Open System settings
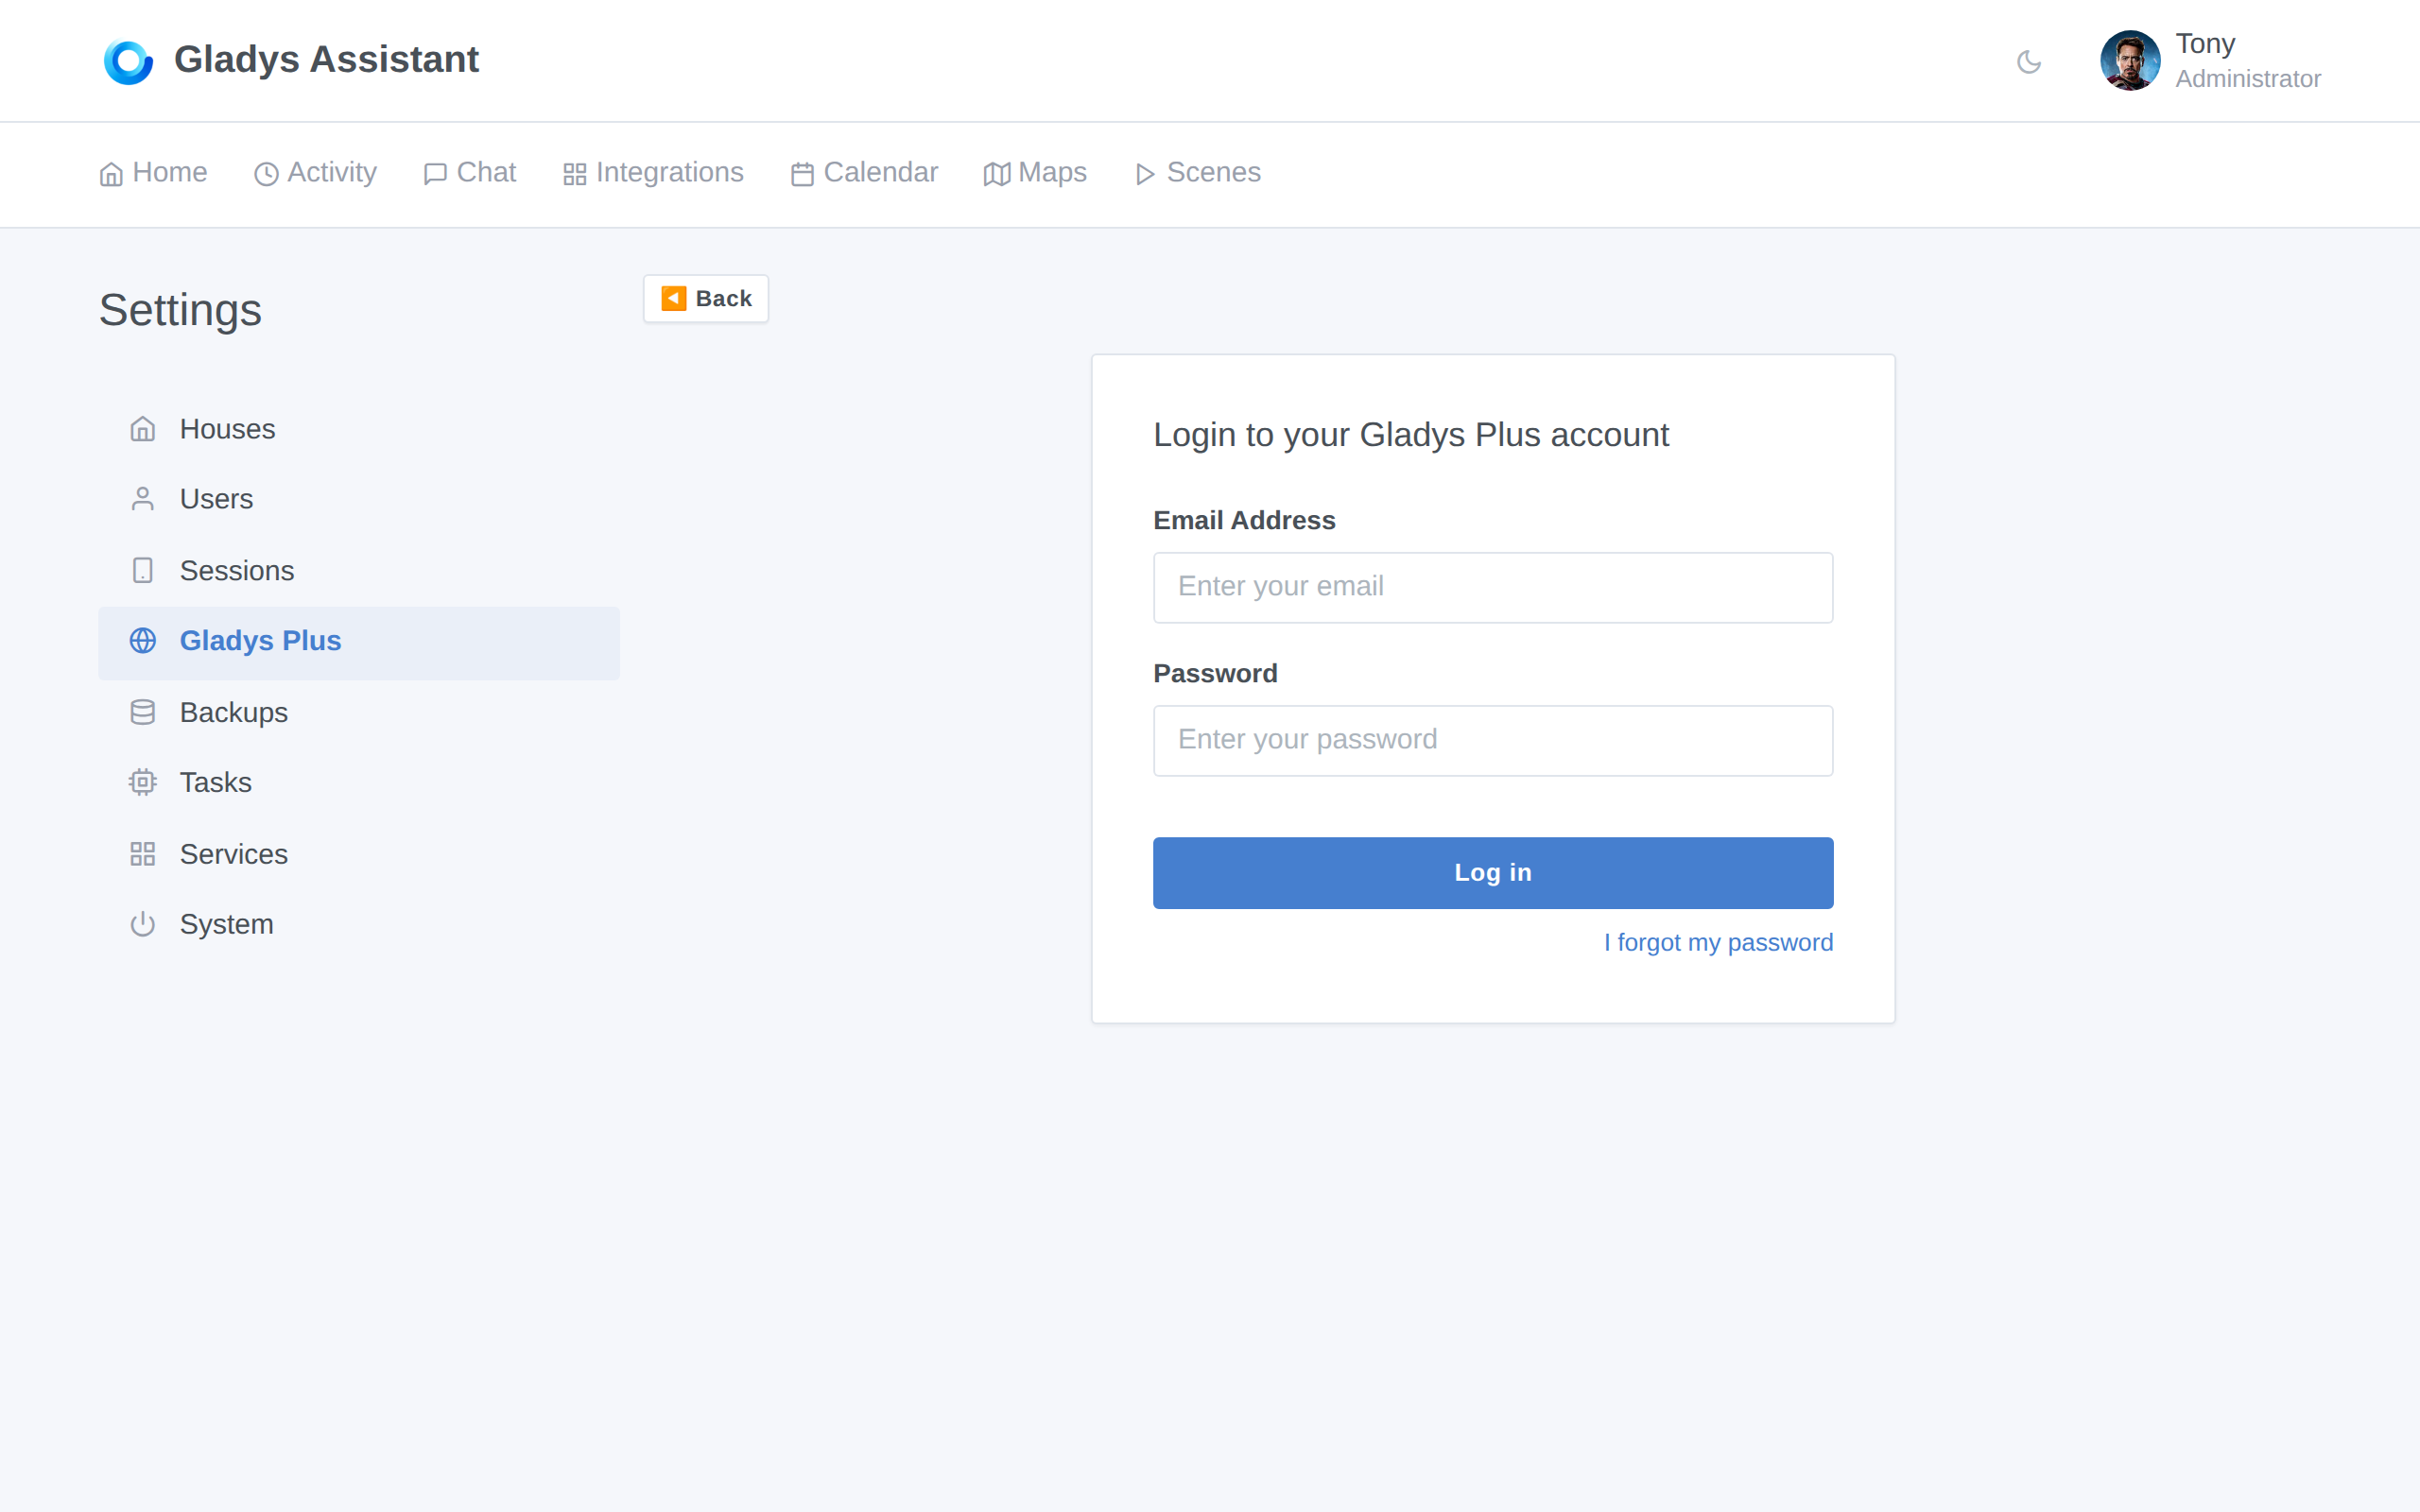 (359, 924)
